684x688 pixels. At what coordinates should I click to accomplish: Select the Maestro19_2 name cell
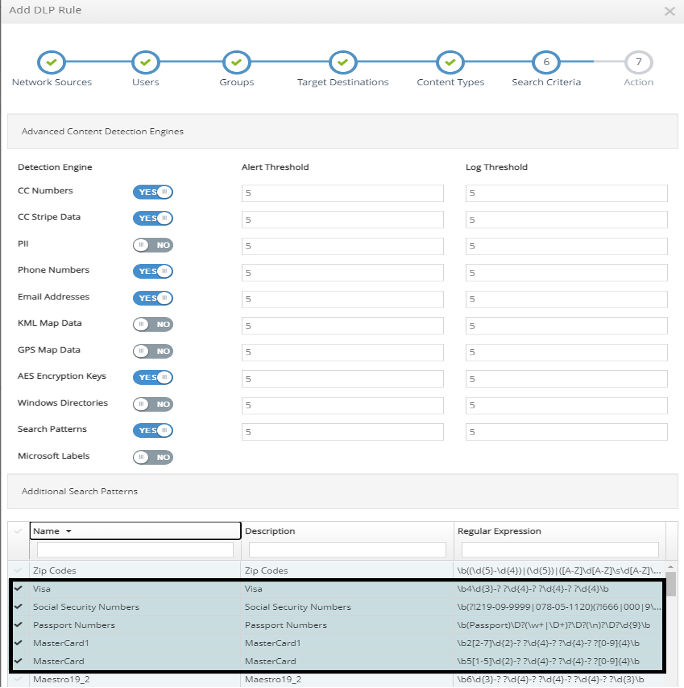coord(135,679)
